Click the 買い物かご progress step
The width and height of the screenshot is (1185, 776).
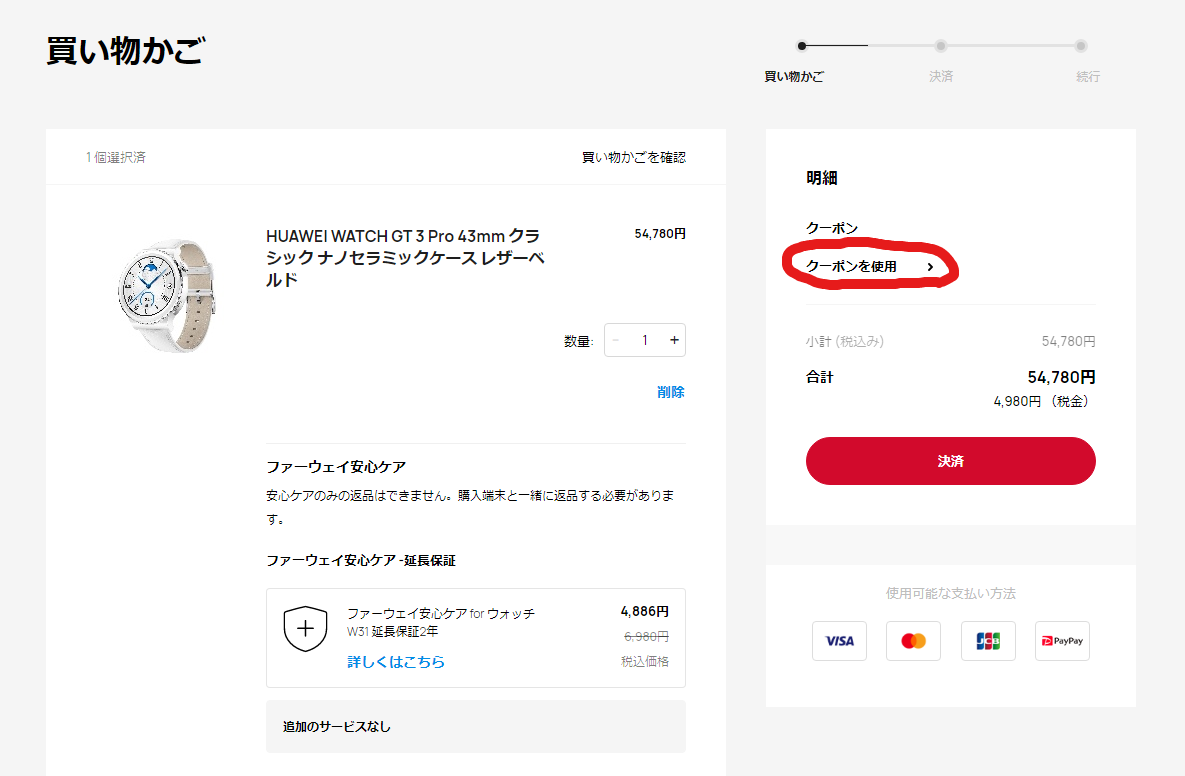coord(794,76)
